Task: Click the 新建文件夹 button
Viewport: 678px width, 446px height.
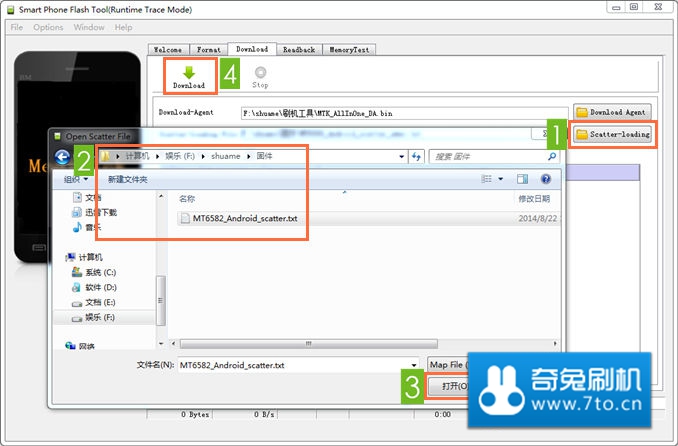Action: click(128, 179)
